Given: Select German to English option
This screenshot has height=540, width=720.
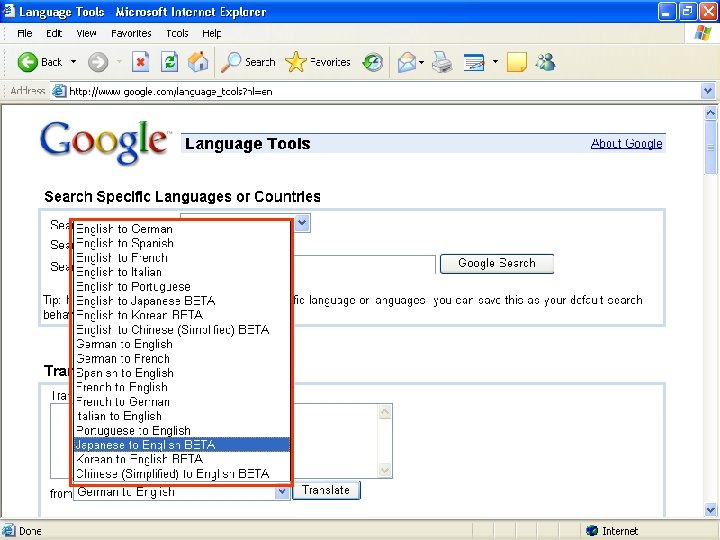Looking at the screenshot, I should tap(182, 344).
